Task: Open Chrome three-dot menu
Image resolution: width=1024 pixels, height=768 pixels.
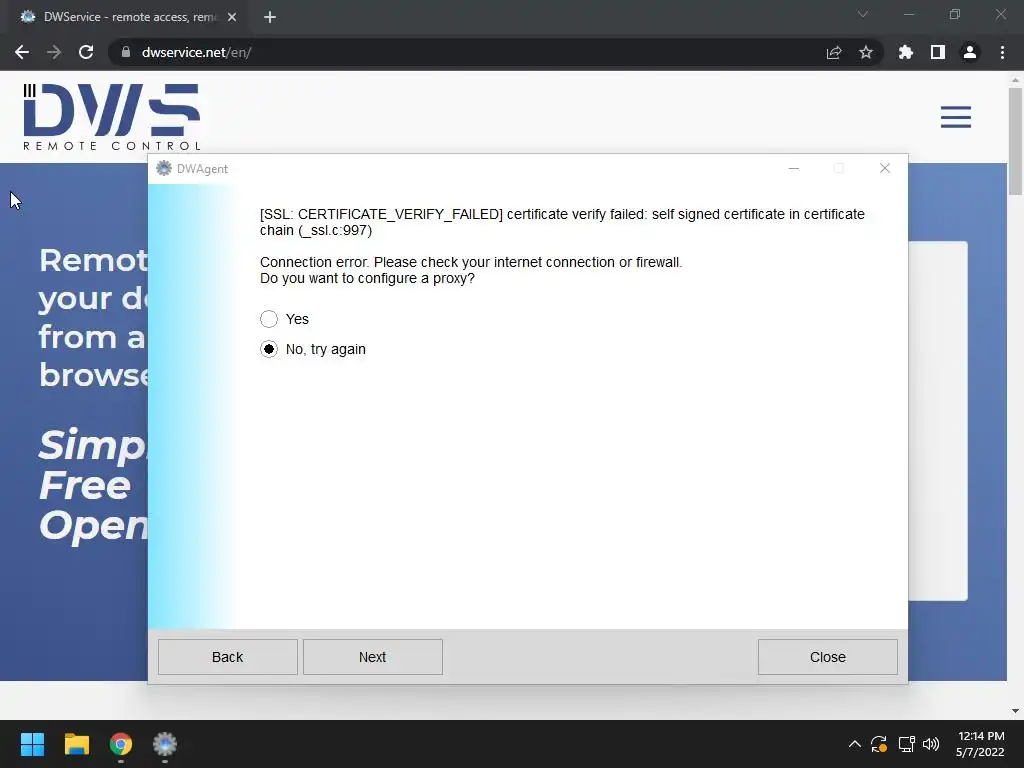Action: pyautogui.click(x=1002, y=52)
